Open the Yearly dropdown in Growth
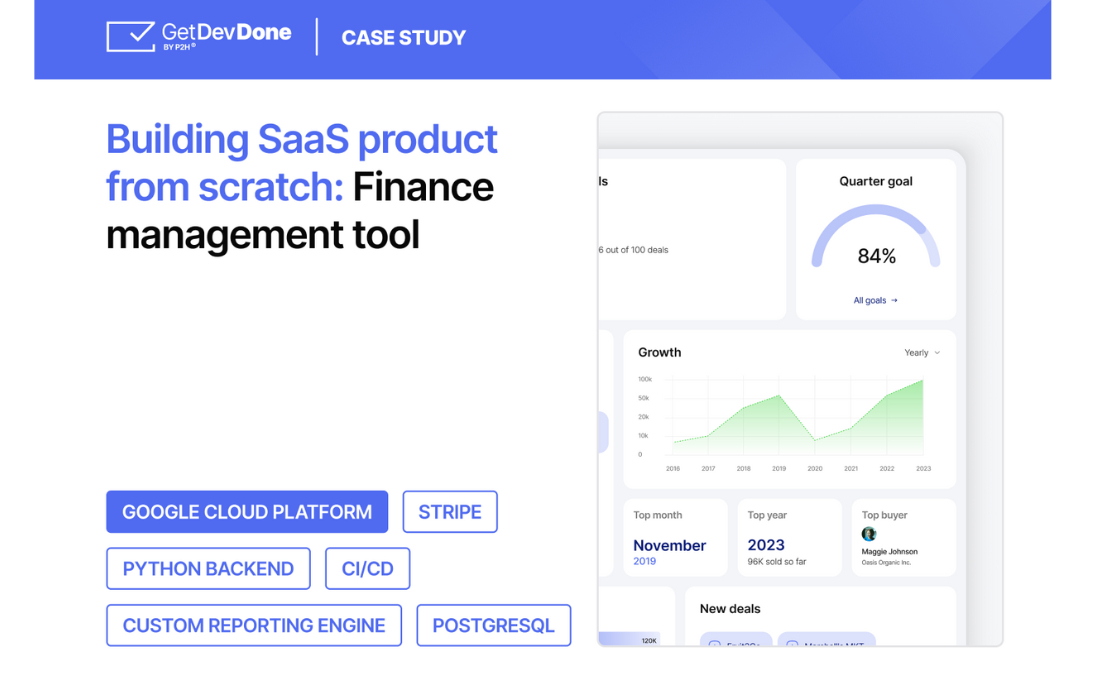Viewport: 1110px width, 695px height. click(x=922, y=352)
